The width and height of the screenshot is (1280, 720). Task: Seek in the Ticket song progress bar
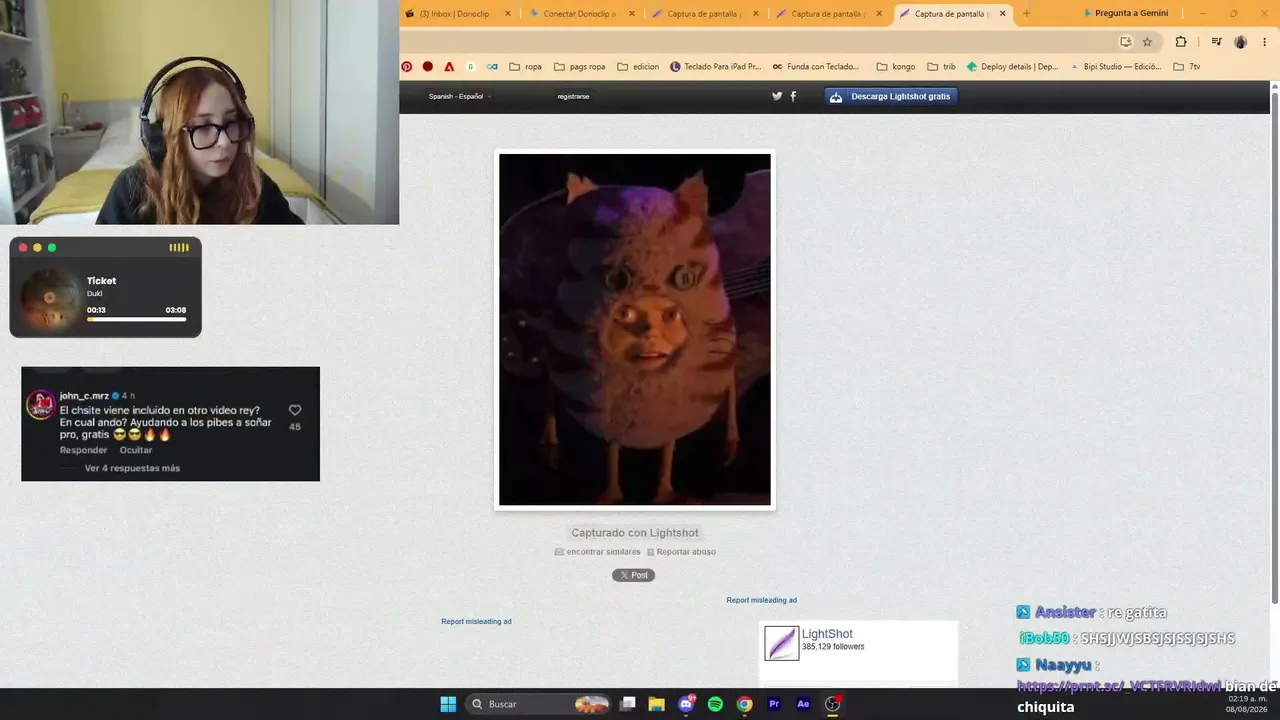(136, 320)
